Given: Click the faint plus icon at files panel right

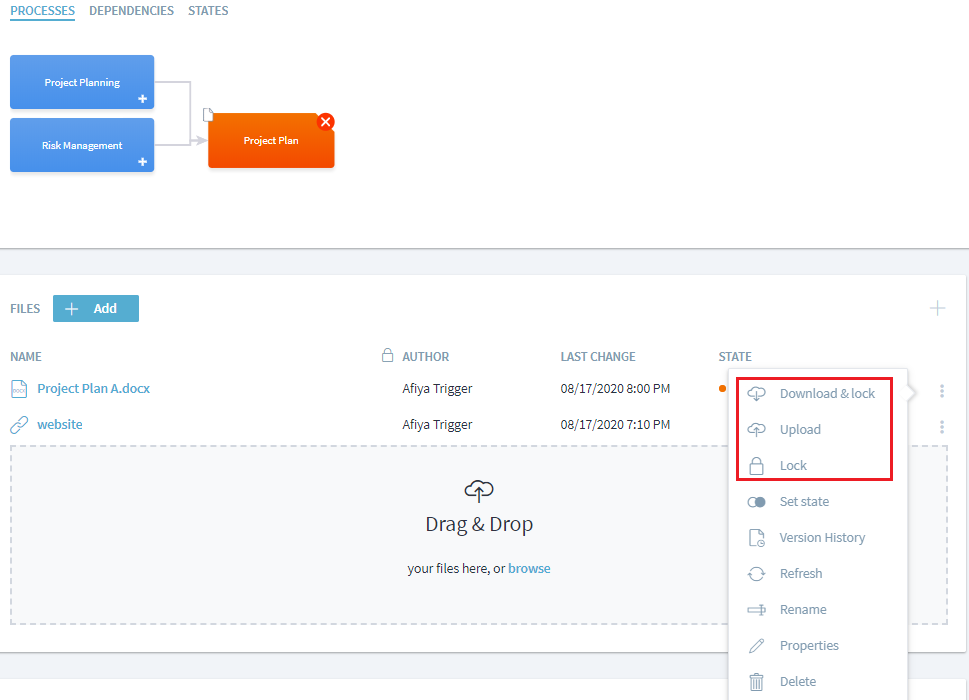Looking at the screenshot, I should click(x=937, y=308).
